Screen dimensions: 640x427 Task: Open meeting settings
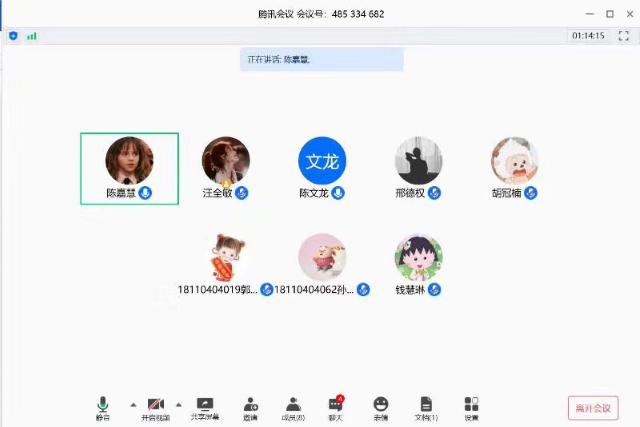click(x=471, y=405)
